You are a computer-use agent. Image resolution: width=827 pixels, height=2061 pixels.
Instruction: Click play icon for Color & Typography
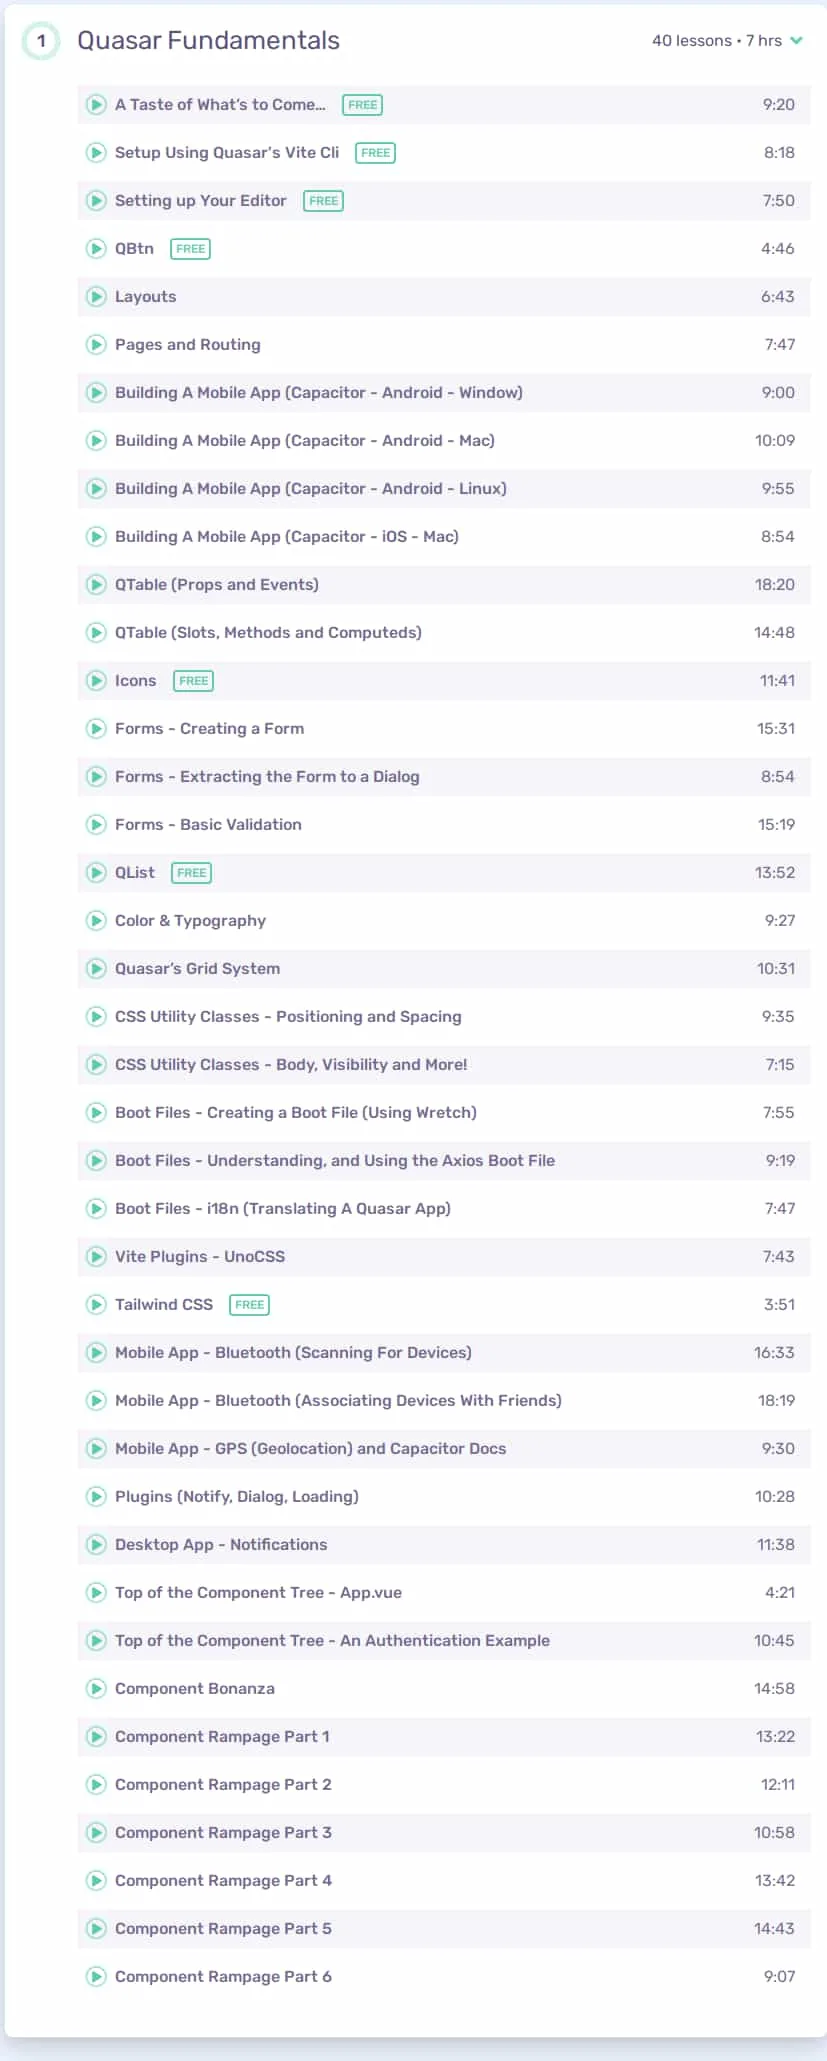point(96,921)
